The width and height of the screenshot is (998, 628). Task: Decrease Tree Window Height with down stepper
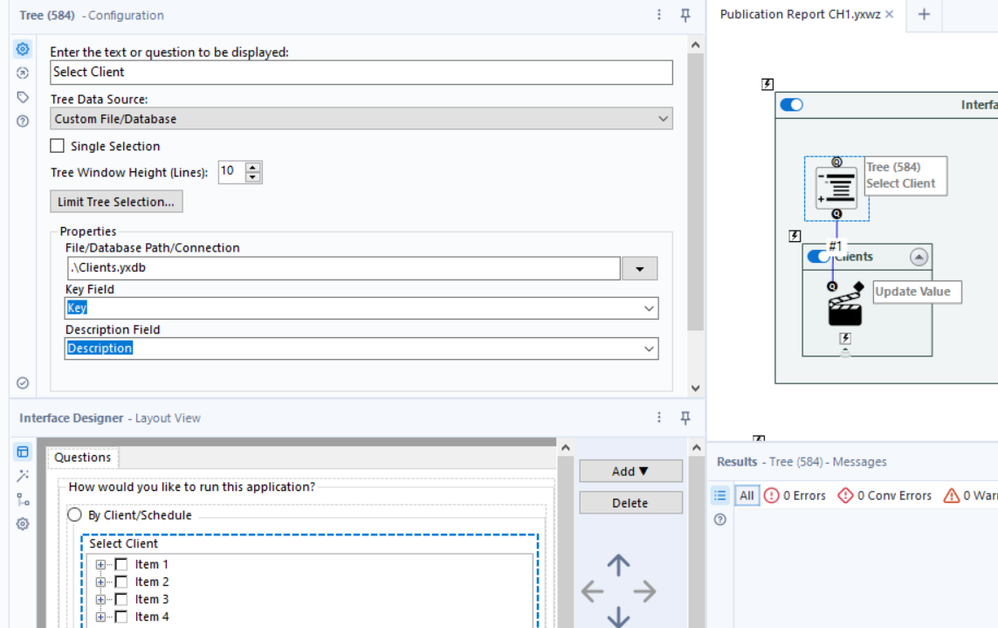coord(253,177)
